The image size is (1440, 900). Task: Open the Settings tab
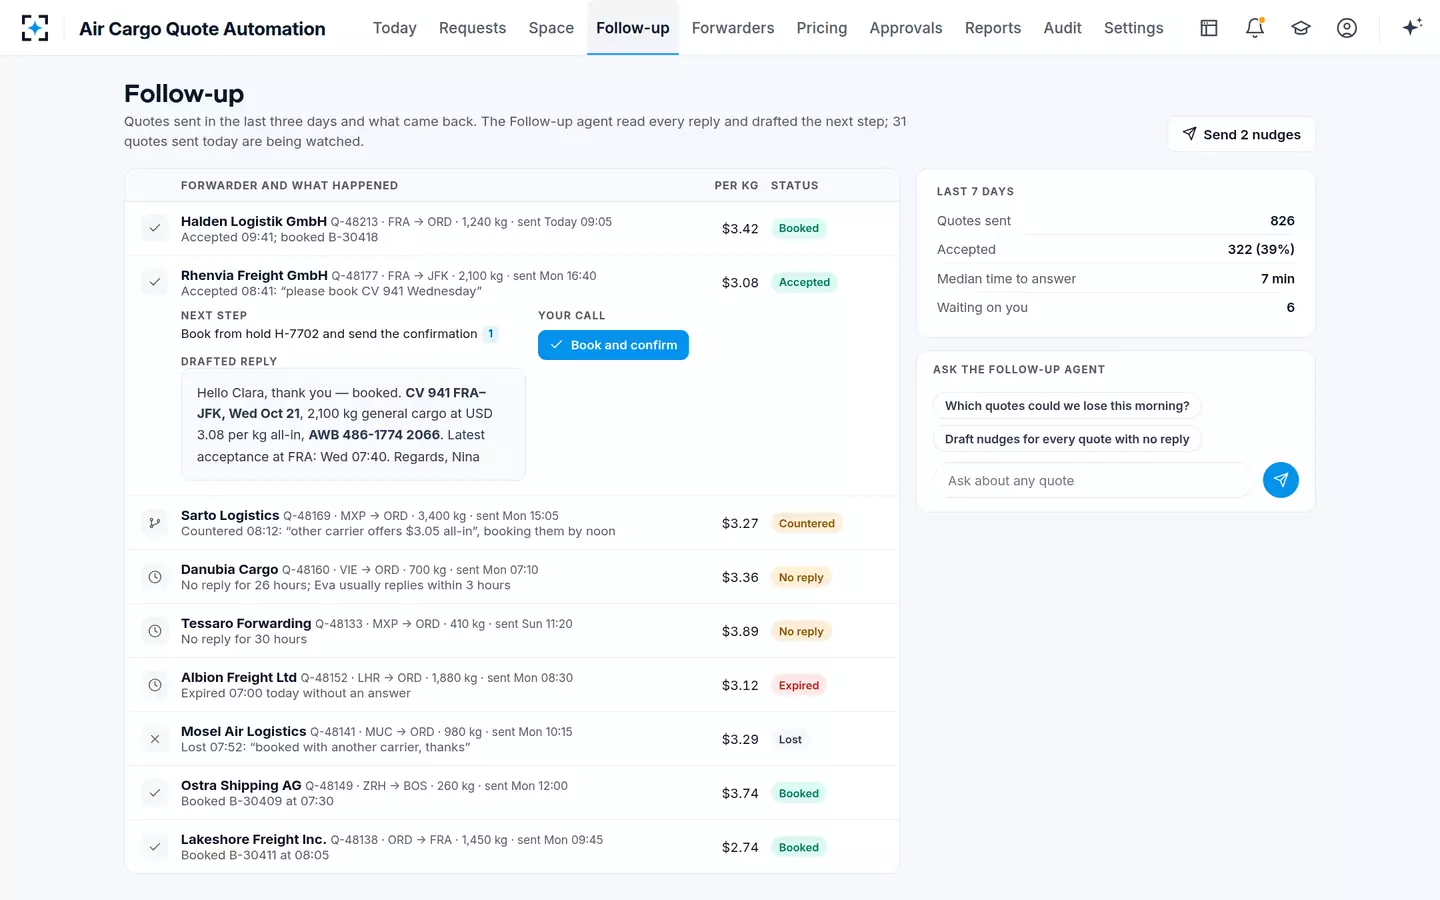click(1133, 28)
